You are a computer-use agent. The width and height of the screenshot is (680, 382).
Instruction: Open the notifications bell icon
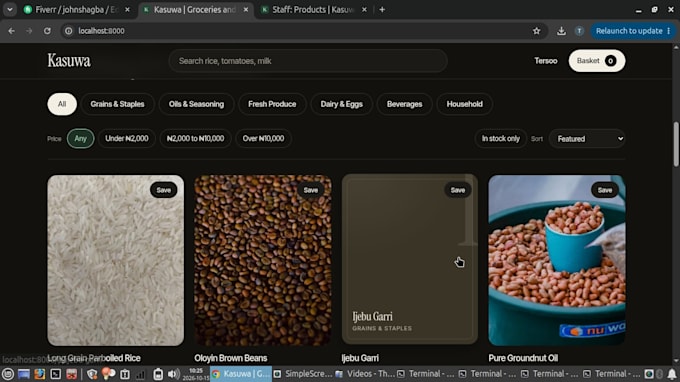pyautogui.click(x=672, y=374)
